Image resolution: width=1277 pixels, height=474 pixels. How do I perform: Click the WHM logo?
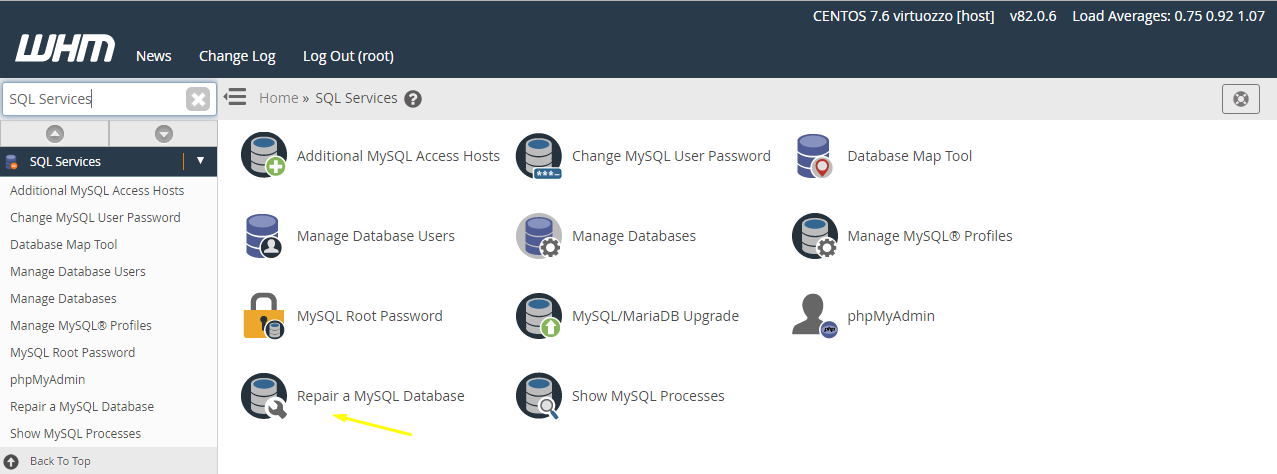65,49
